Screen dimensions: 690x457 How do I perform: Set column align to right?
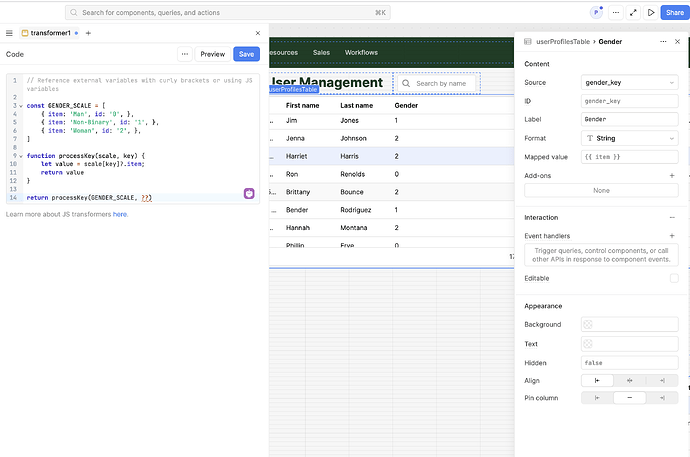point(662,380)
